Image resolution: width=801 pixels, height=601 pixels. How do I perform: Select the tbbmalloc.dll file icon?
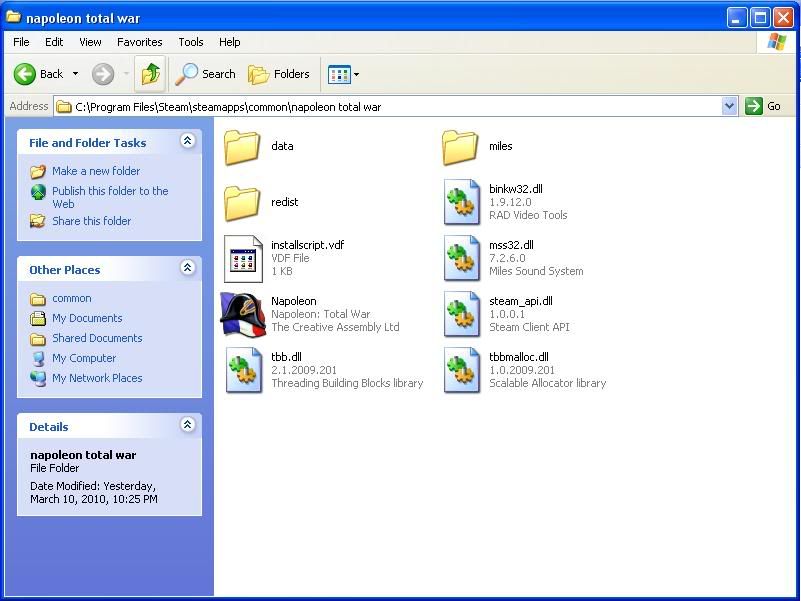(x=462, y=370)
